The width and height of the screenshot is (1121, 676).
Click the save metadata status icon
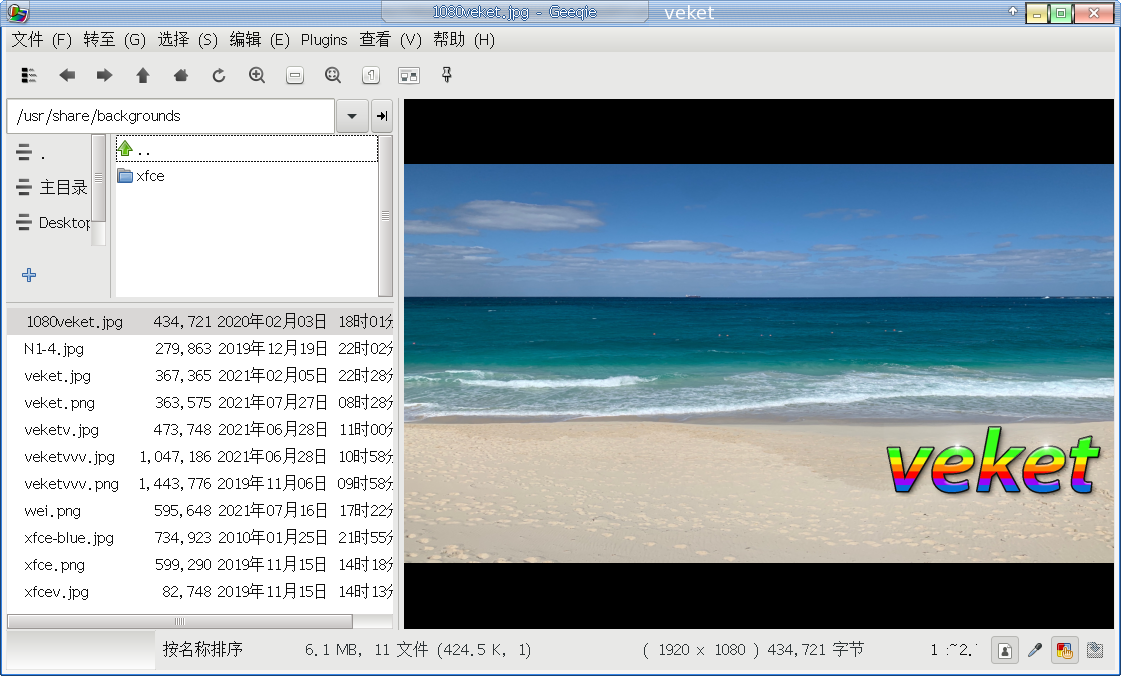pyautogui.click(x=1095, y=650)
